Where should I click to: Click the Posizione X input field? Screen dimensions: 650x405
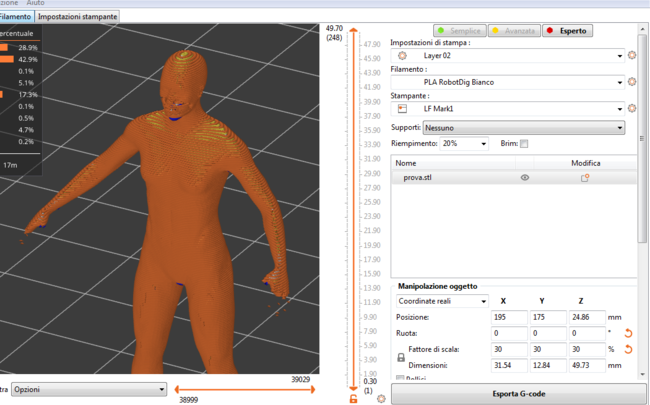(x=510, y=317)
